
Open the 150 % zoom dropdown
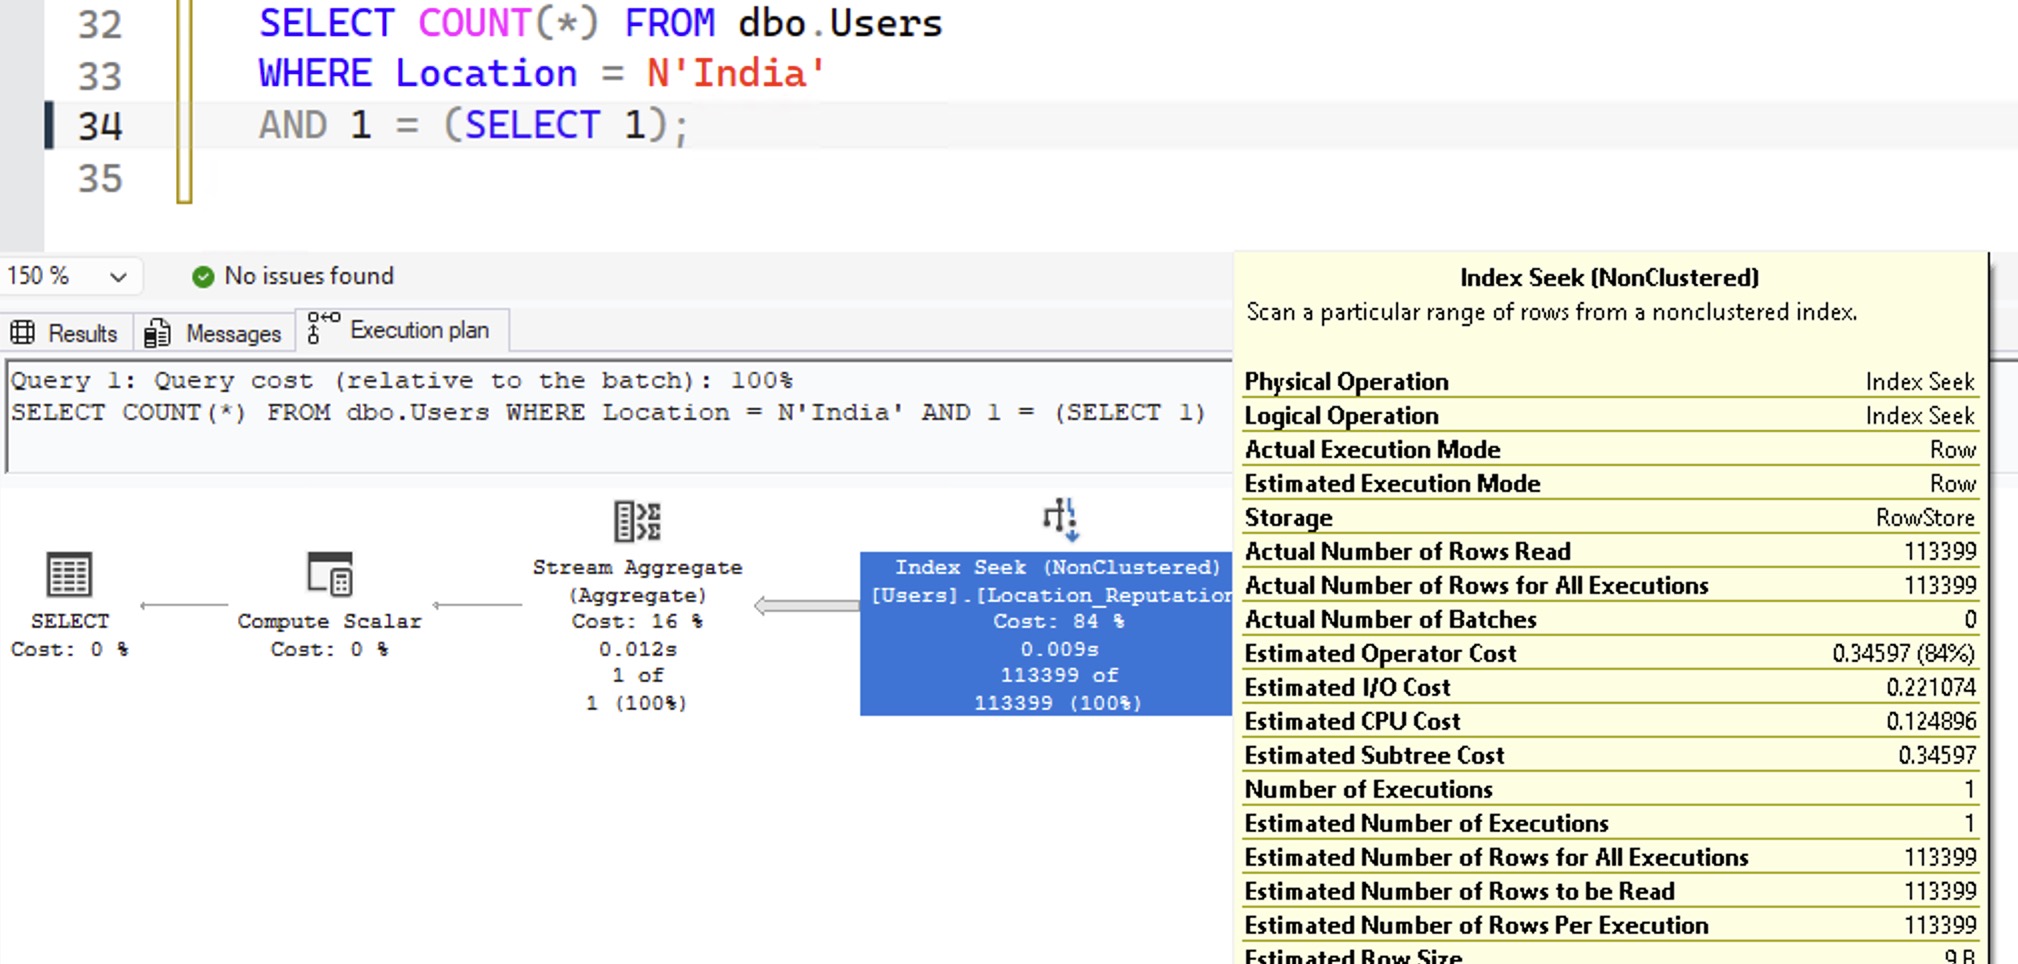coord(118,277)
